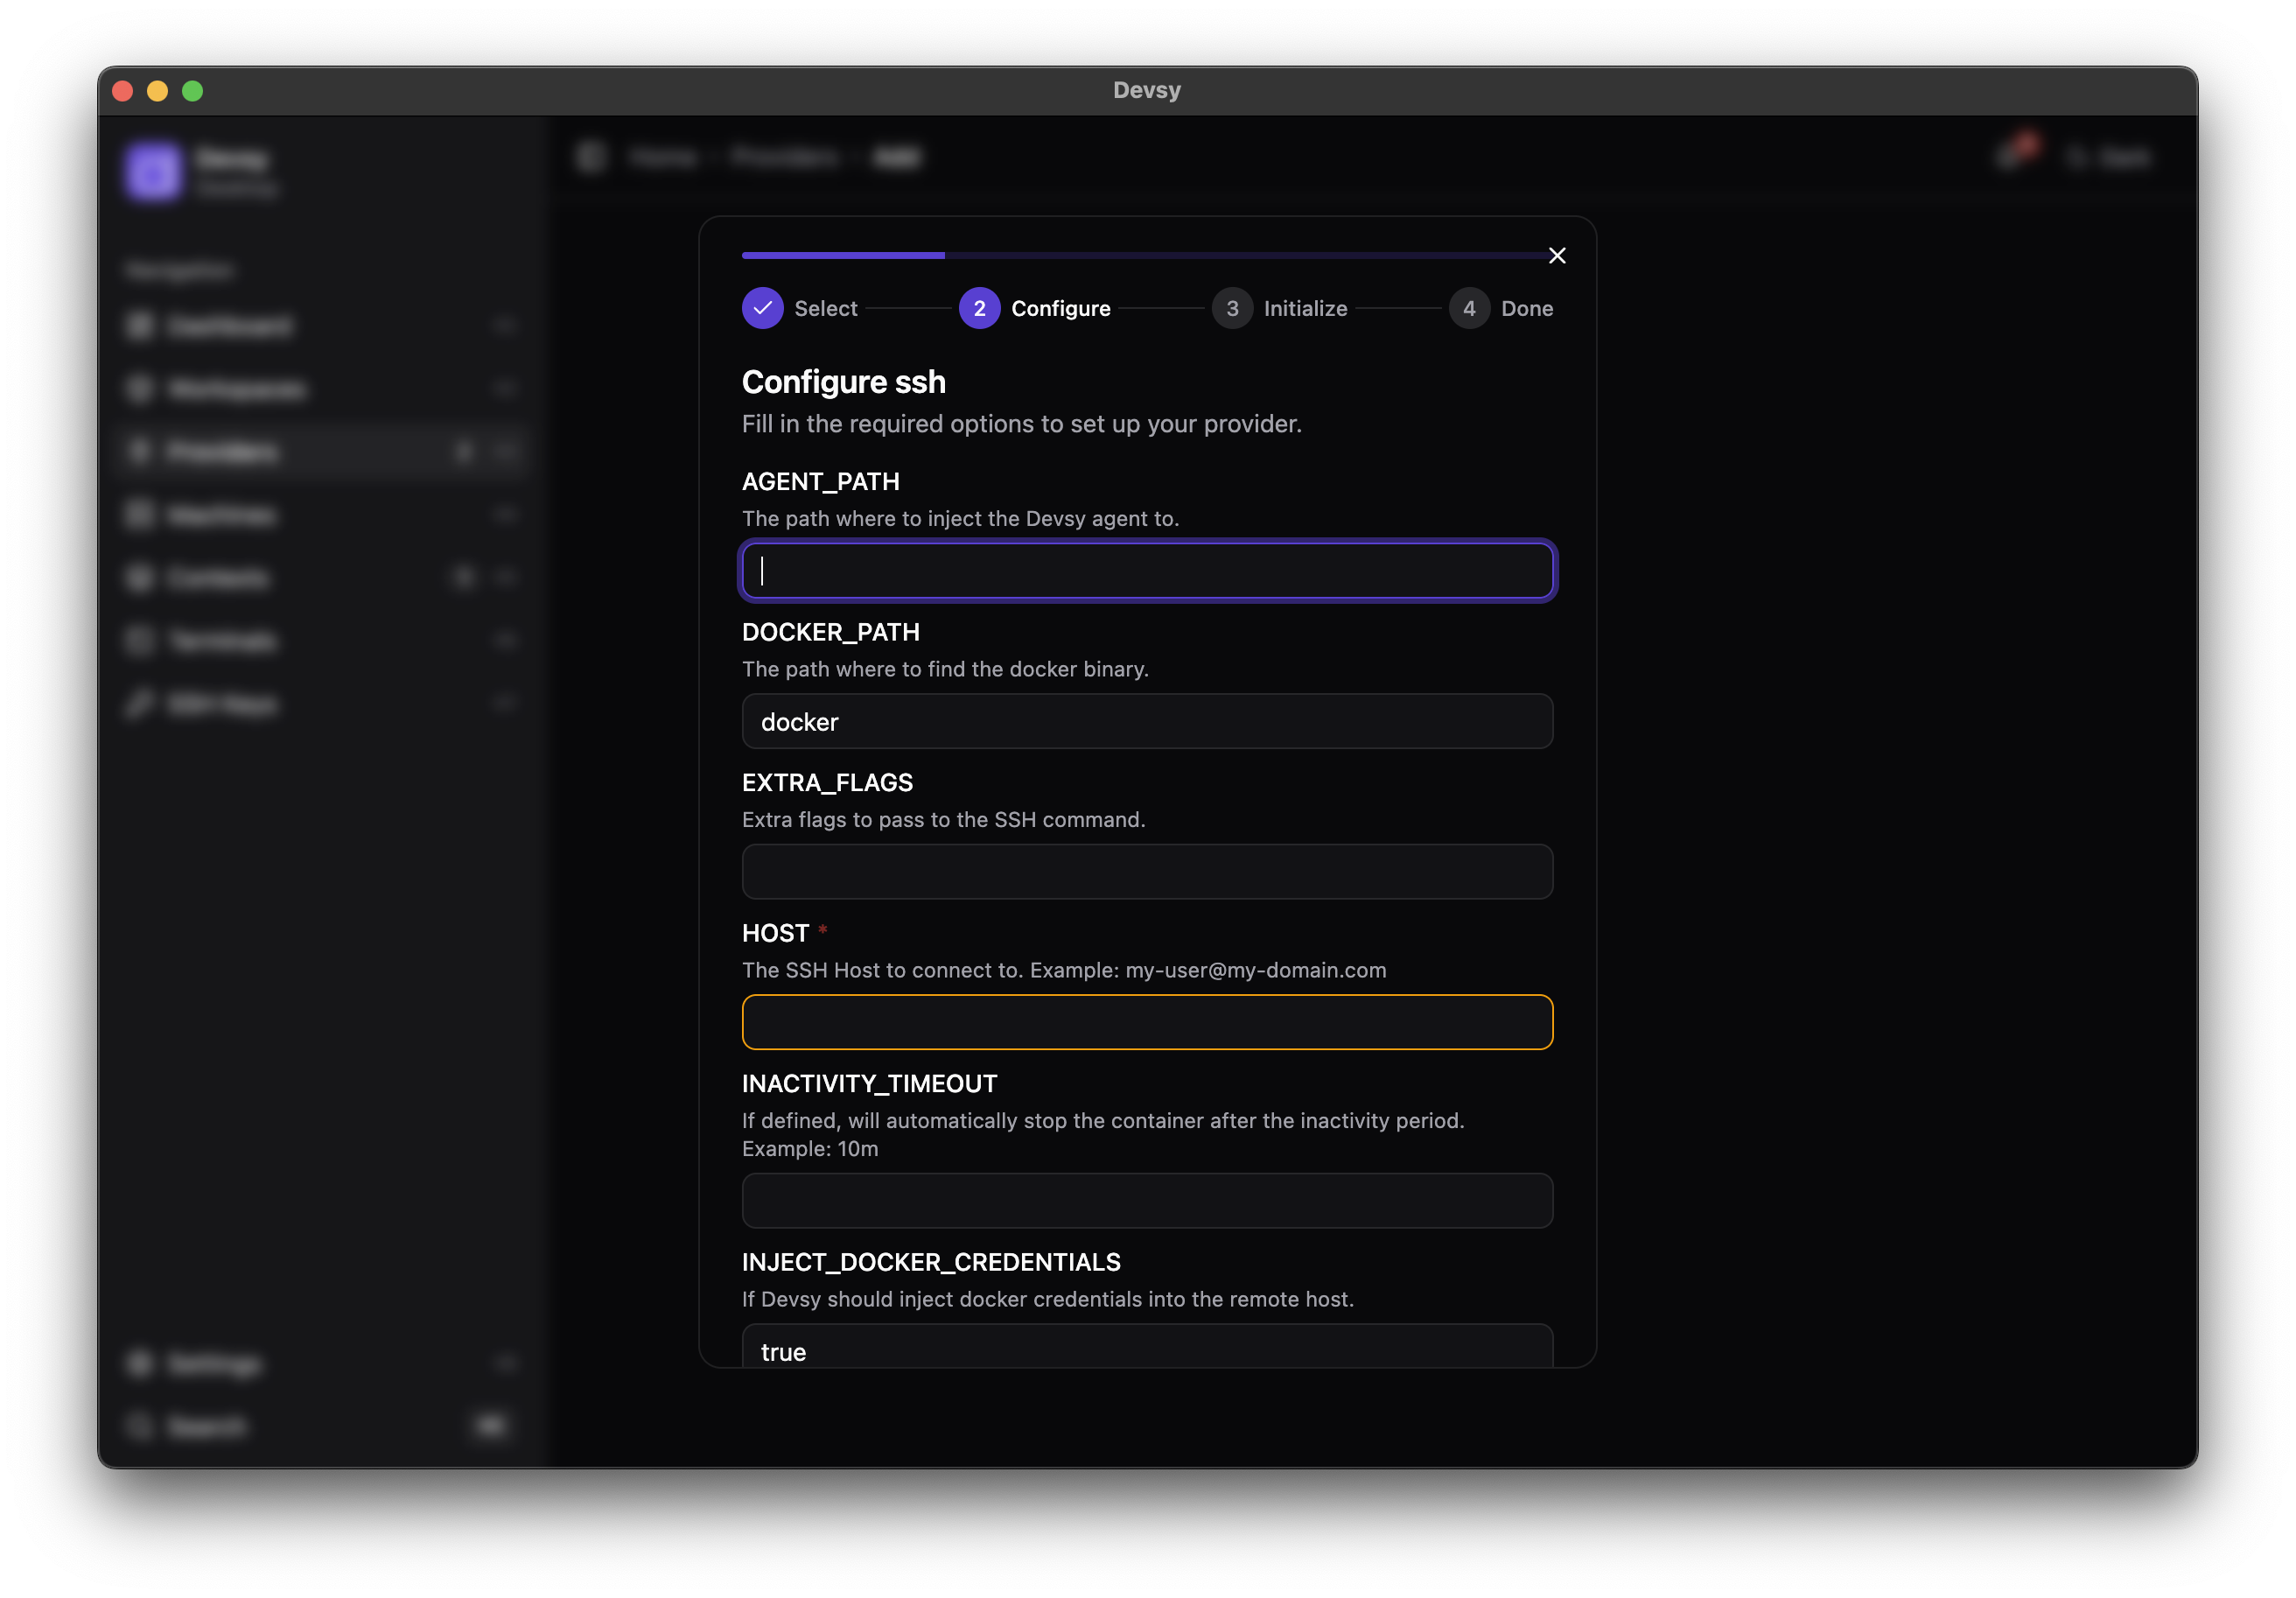
Task: Minimize the Devsy window with the yellow button
Action: pyautogui.click(x=158, y=91)
